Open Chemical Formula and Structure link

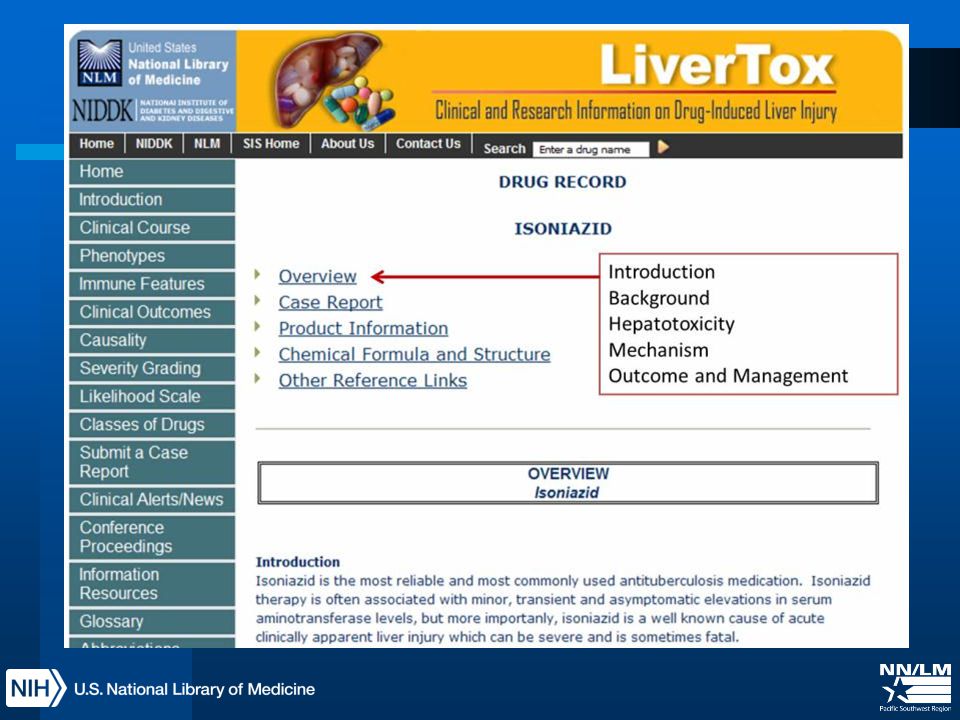(x=414, y=354)
